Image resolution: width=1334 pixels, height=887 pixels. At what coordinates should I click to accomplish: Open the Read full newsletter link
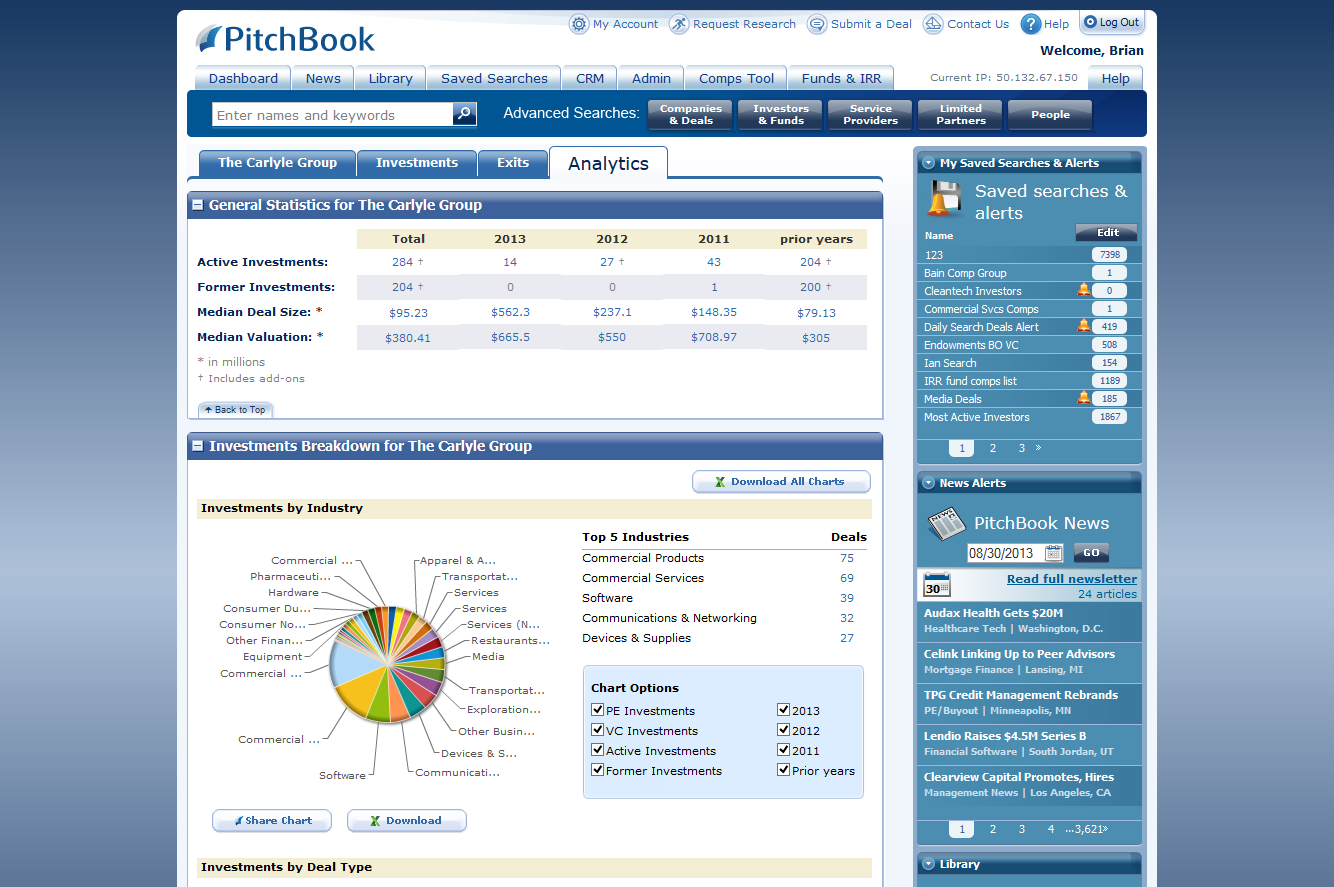coord(1072,579)
